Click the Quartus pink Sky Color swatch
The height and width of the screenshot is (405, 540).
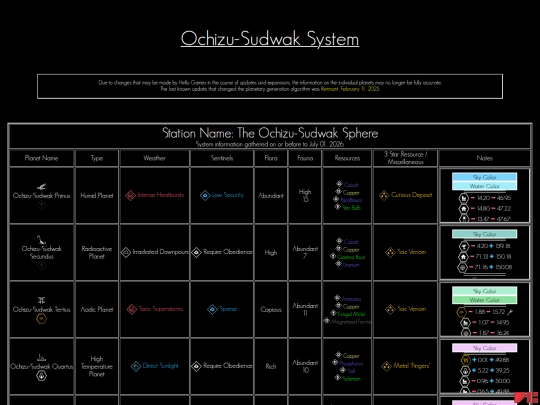coord(485,348)
